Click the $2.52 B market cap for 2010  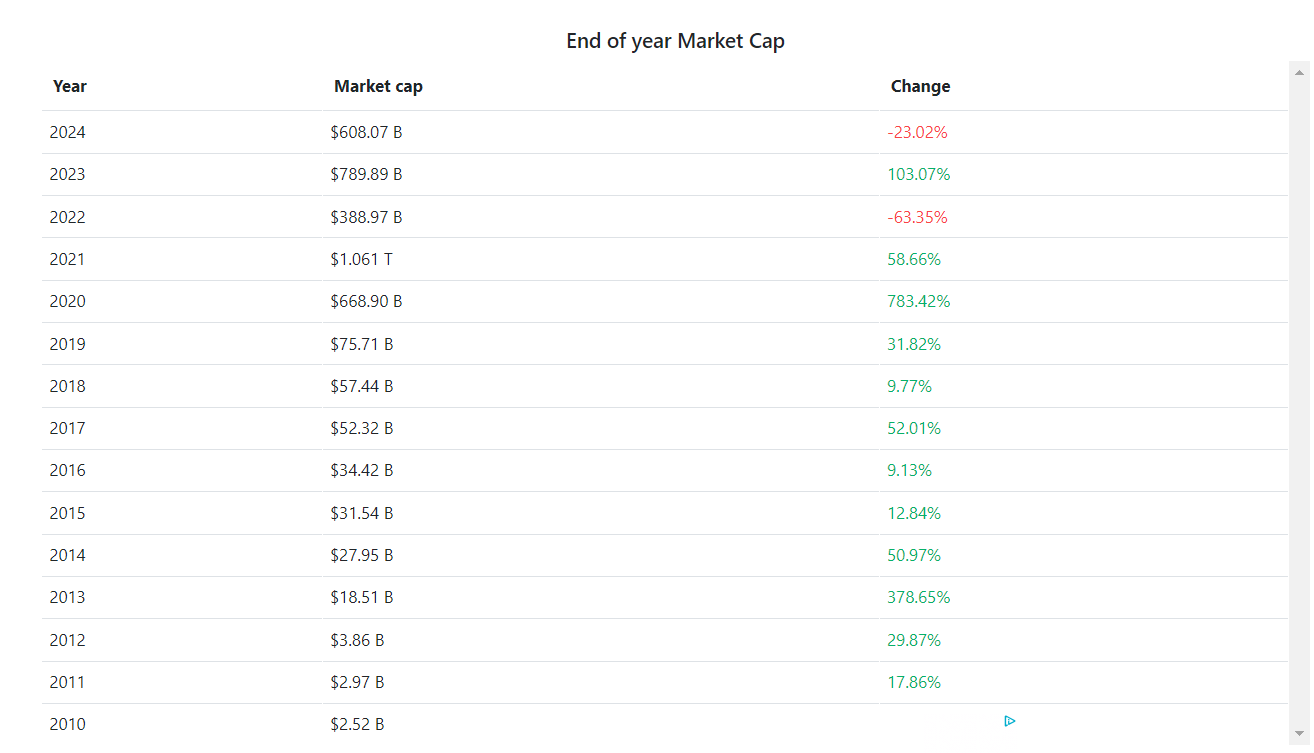point(357,724)
